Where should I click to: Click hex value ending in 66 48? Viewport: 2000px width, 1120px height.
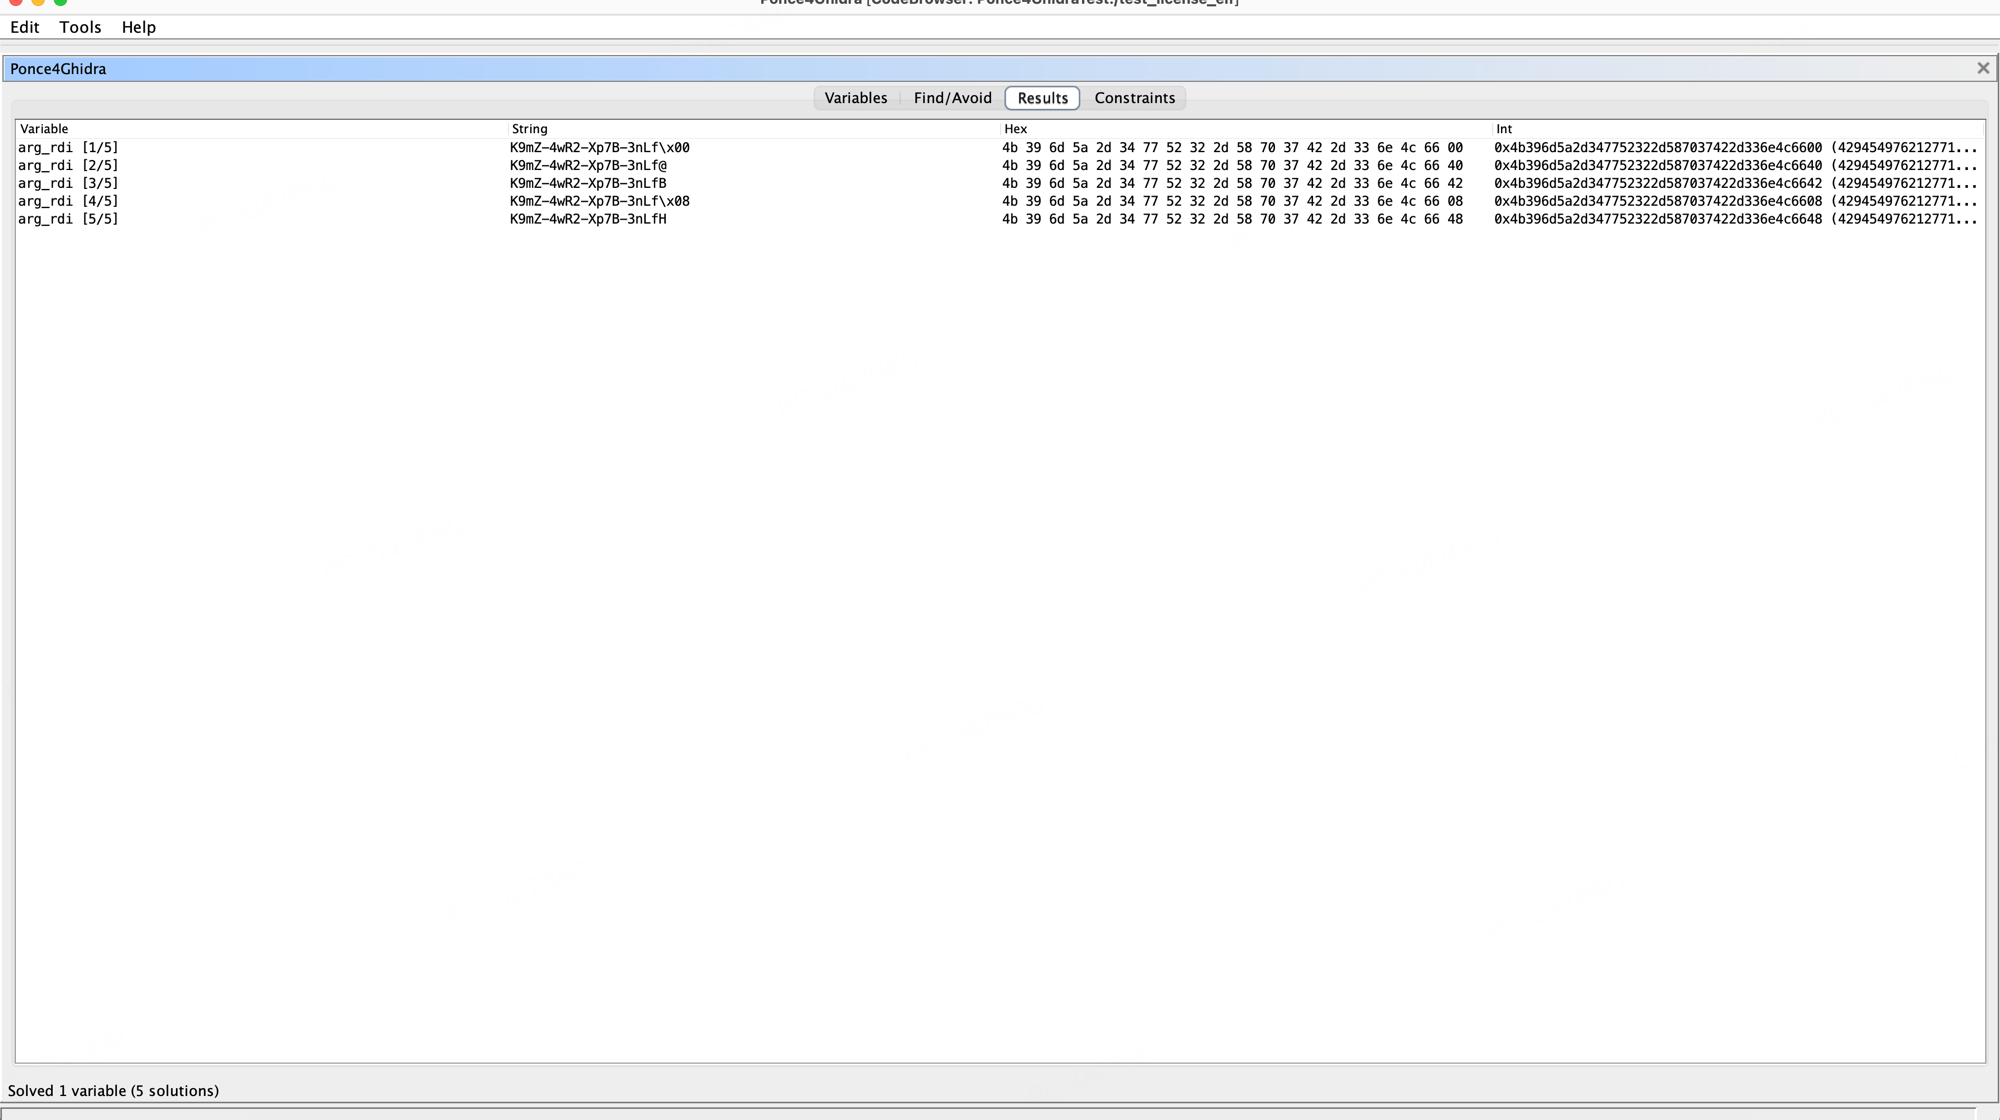1232,219
